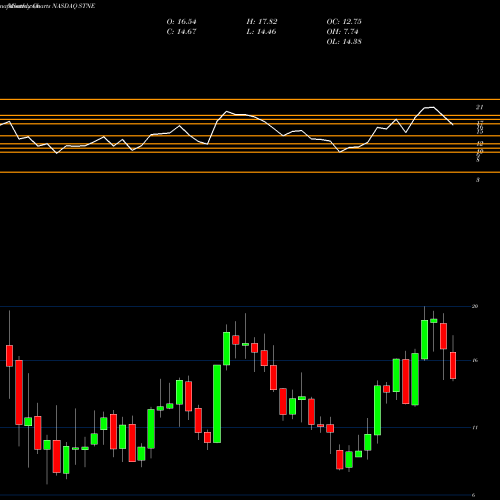Click the 11 price axis label
Image resolution: width=500 pixels, height=500 pixels.
click(475, 427)
